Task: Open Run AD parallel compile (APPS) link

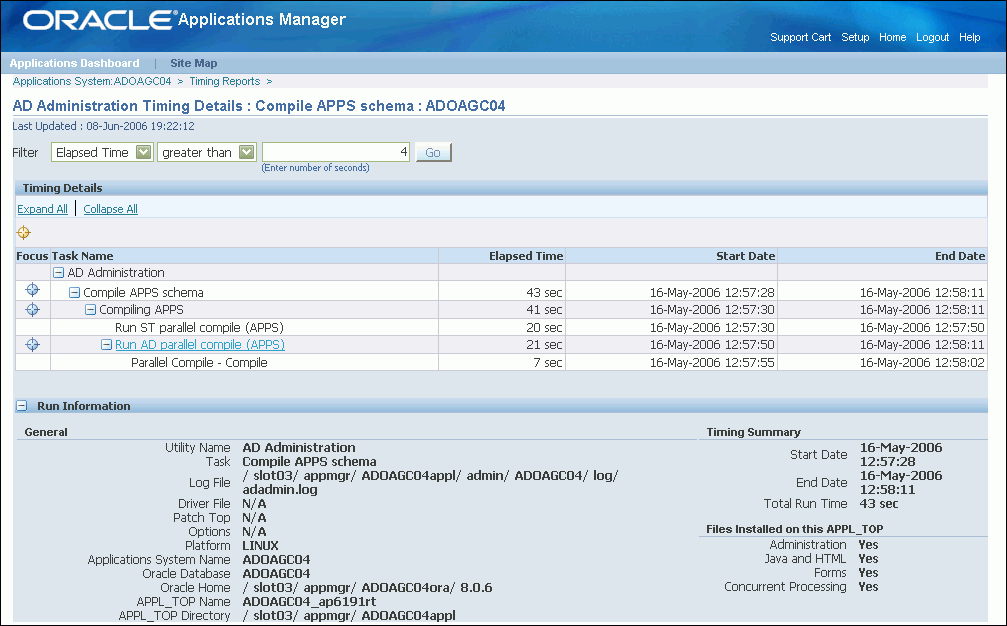Action: pyautogui.click(x=200, y=345)
